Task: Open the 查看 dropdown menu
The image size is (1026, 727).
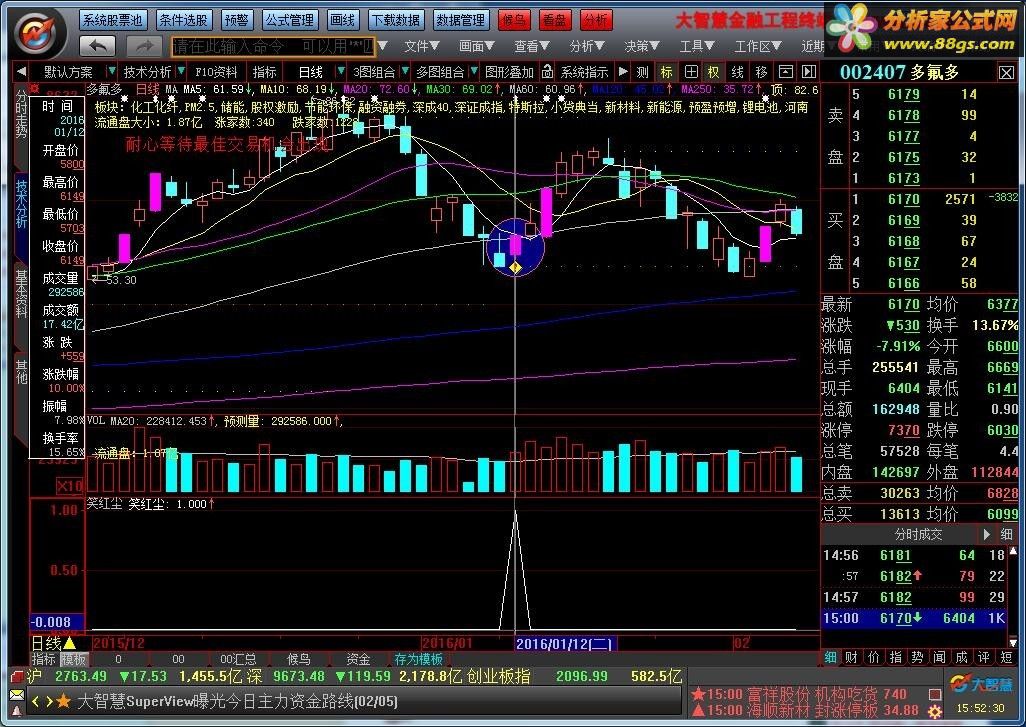Action: click(x=531, y=46)
